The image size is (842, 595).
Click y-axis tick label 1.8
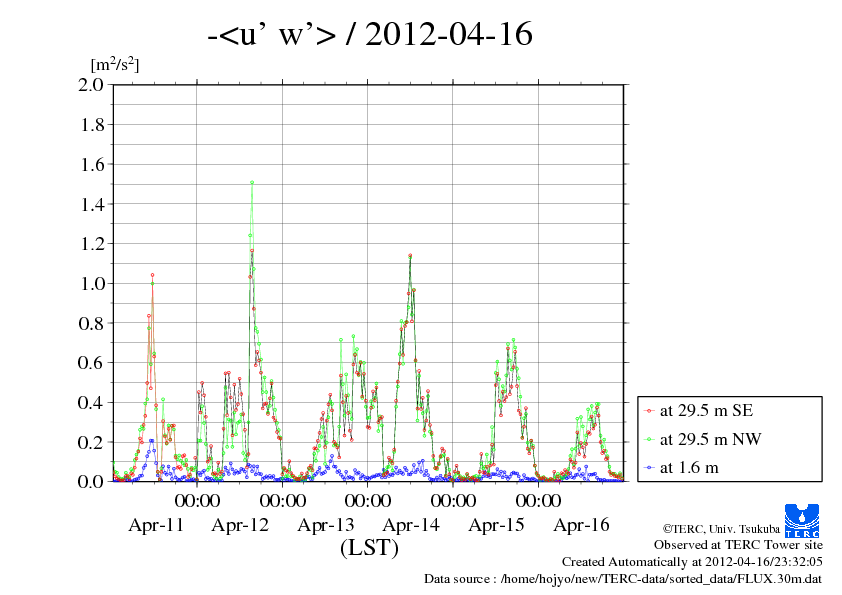[91, 125]
